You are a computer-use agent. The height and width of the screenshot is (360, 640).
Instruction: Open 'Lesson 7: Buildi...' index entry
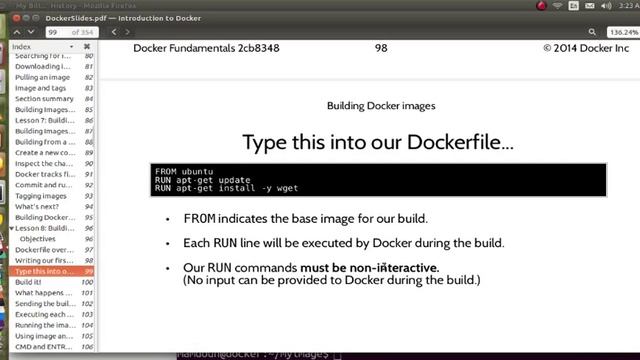click(53, 120)
